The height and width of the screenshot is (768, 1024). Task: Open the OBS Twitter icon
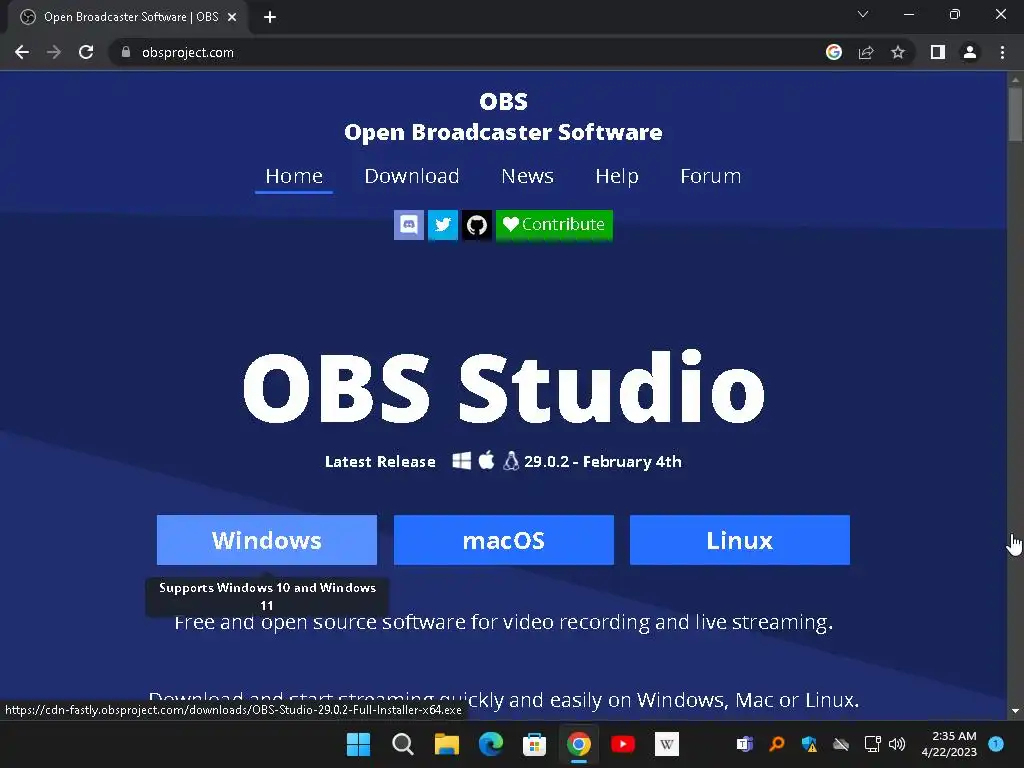[x=443, y=225]
